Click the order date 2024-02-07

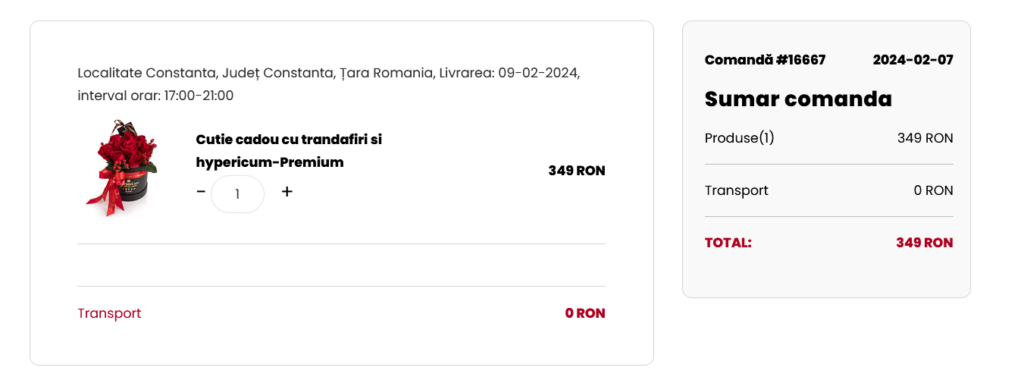913,60
